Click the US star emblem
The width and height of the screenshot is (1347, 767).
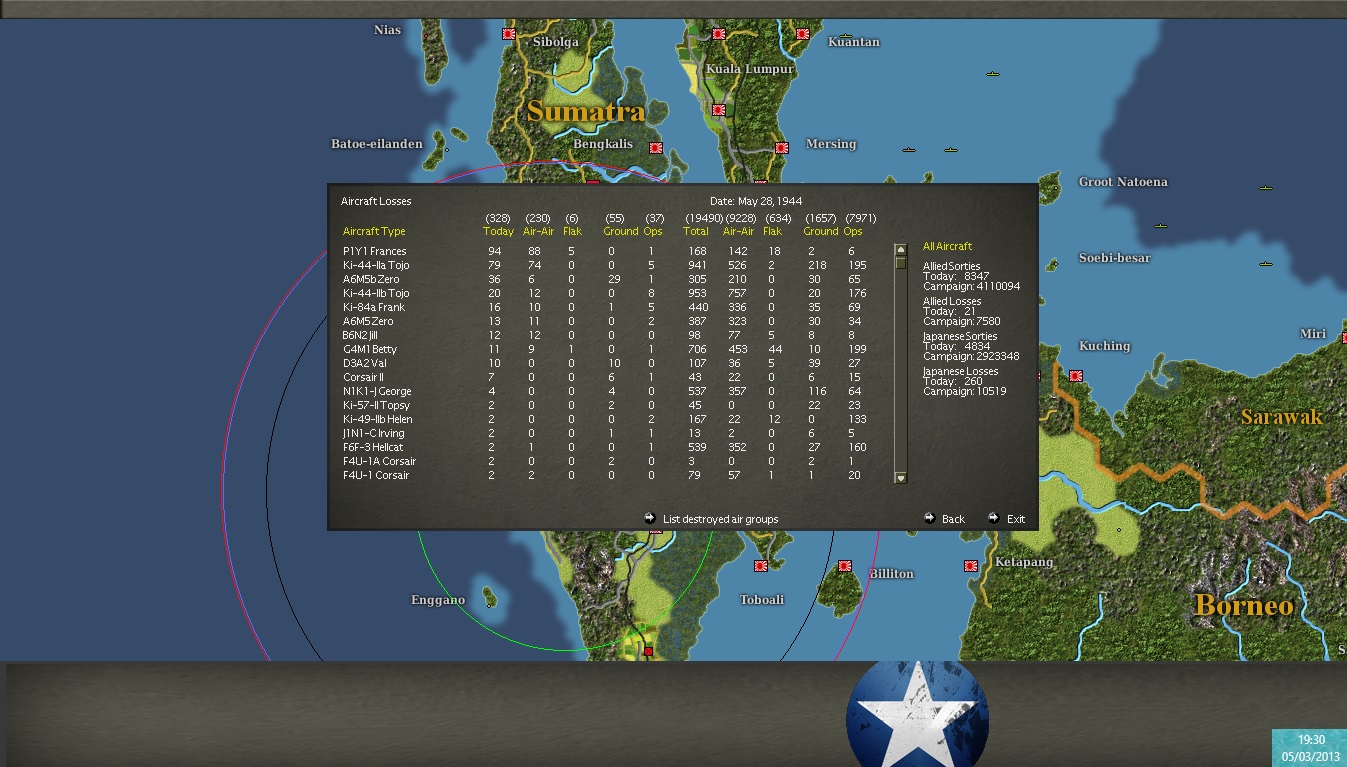tap(917, 713)
